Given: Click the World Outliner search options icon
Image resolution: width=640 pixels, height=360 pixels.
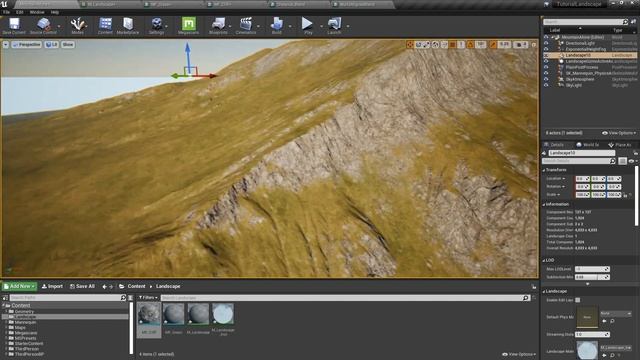Looking at the screenshot, I should 633,22.
